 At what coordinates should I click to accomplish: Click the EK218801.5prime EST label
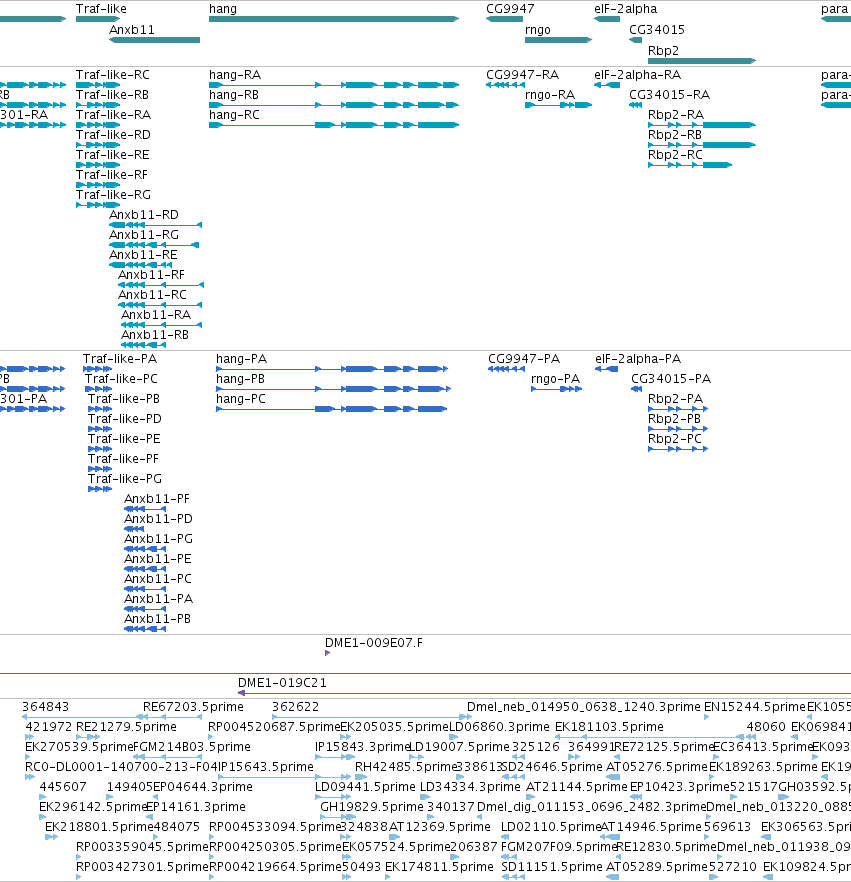click(x=99, y=827)
